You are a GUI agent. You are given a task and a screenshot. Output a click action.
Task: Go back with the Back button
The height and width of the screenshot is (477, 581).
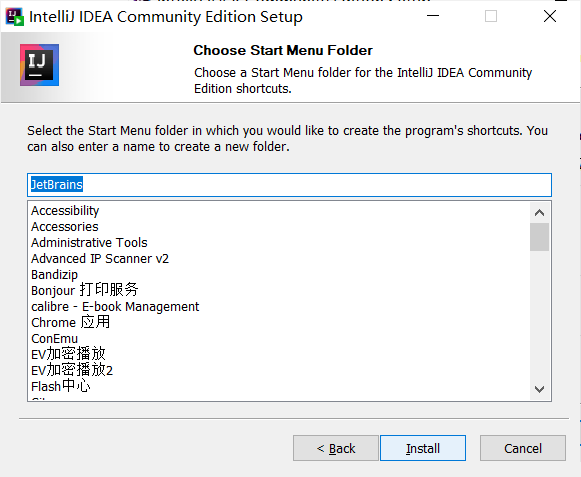(336, 448)
